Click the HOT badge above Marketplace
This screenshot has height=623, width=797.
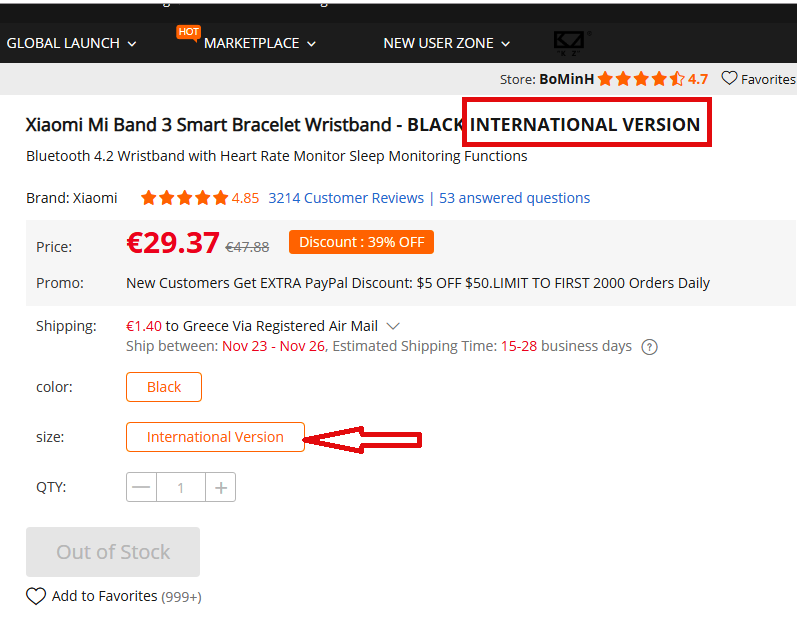click(x=188, y=32)
